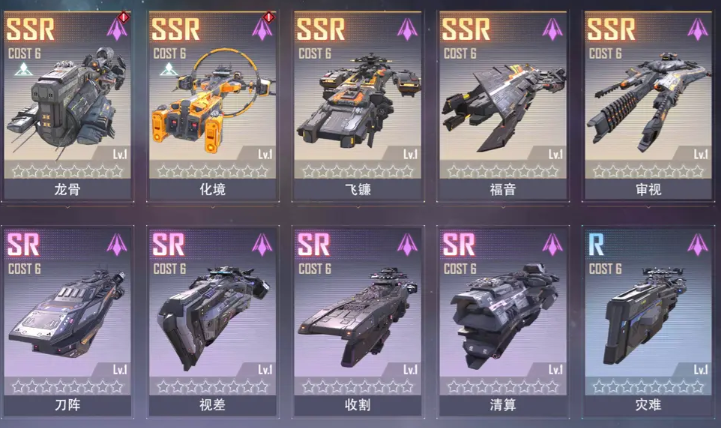Click the upgrade triangle icon on 龙骨
721x428 pixels.
click(23, 69)
